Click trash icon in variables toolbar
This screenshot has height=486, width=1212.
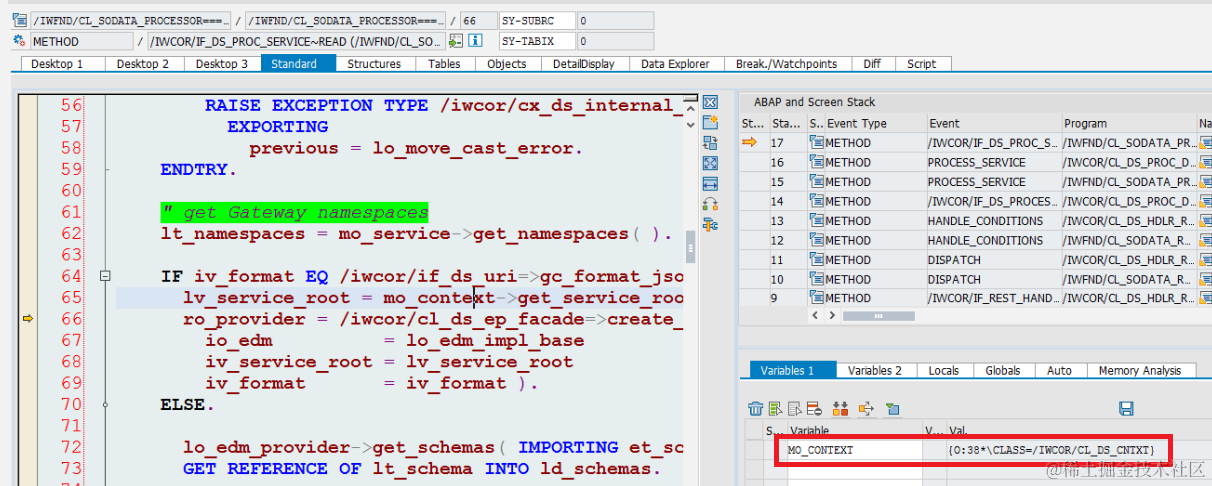click(x=756, y=408)
